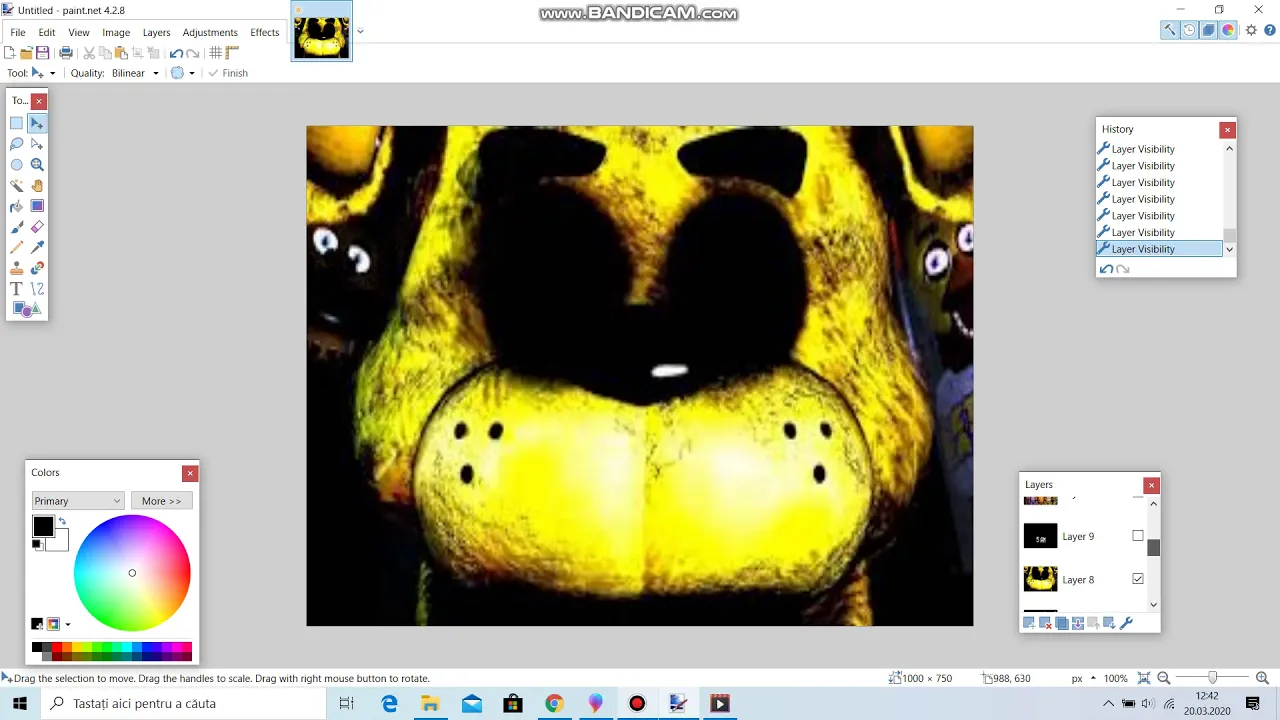This screenshot has height=720, width=1280.
Task: Select the Text tool
Action: [x=16, y=289]
